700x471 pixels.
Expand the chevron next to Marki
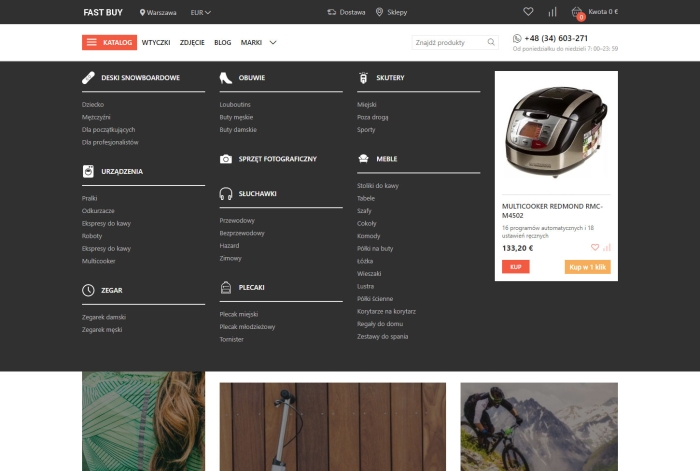[273, 42]
